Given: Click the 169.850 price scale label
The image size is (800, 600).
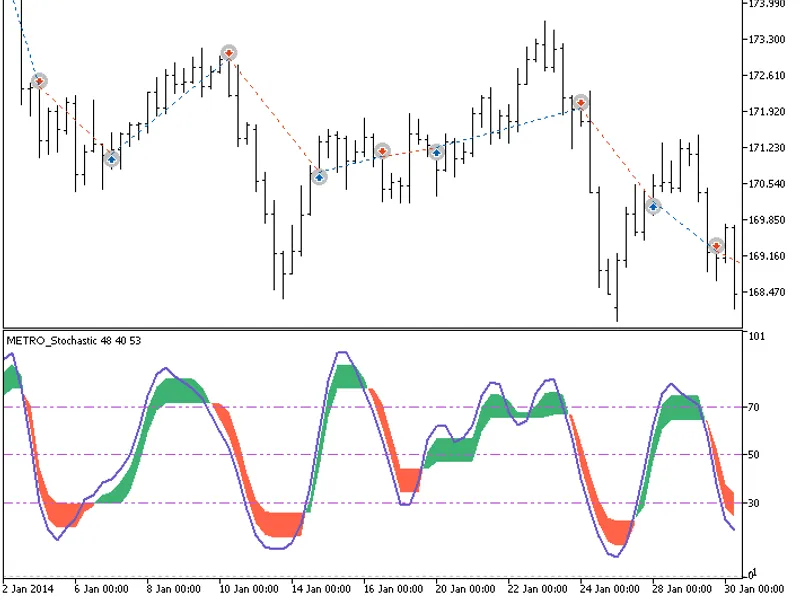Looking at the screenshot, I should (766, 220).
